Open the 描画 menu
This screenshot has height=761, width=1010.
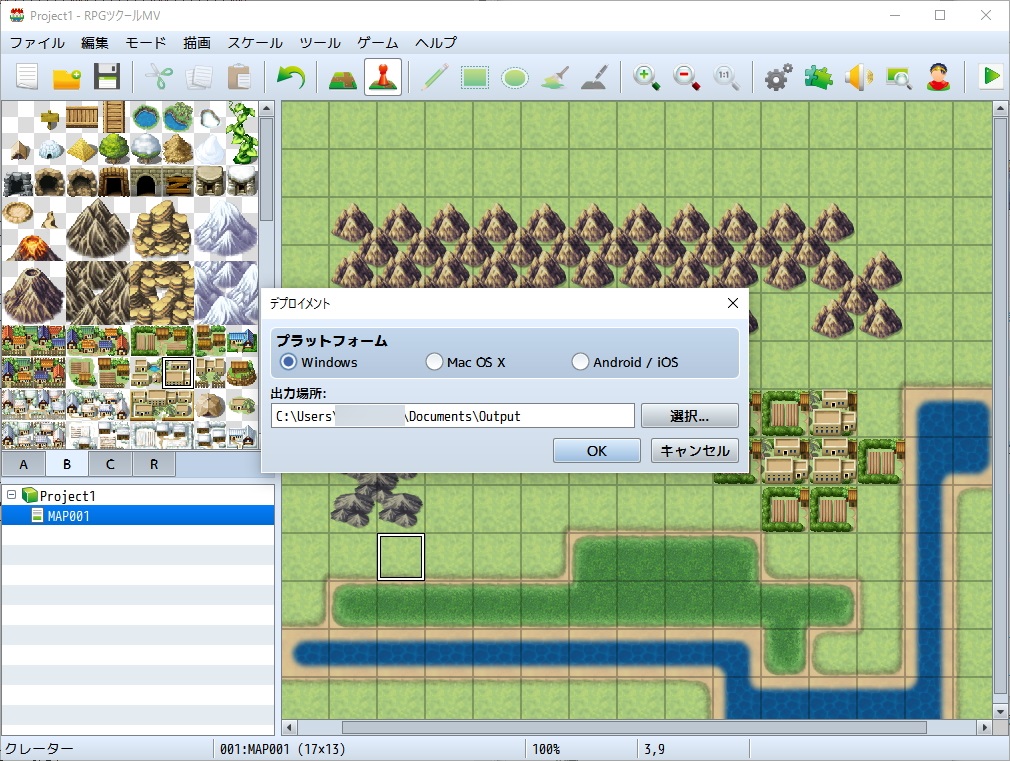coord(196,43)
